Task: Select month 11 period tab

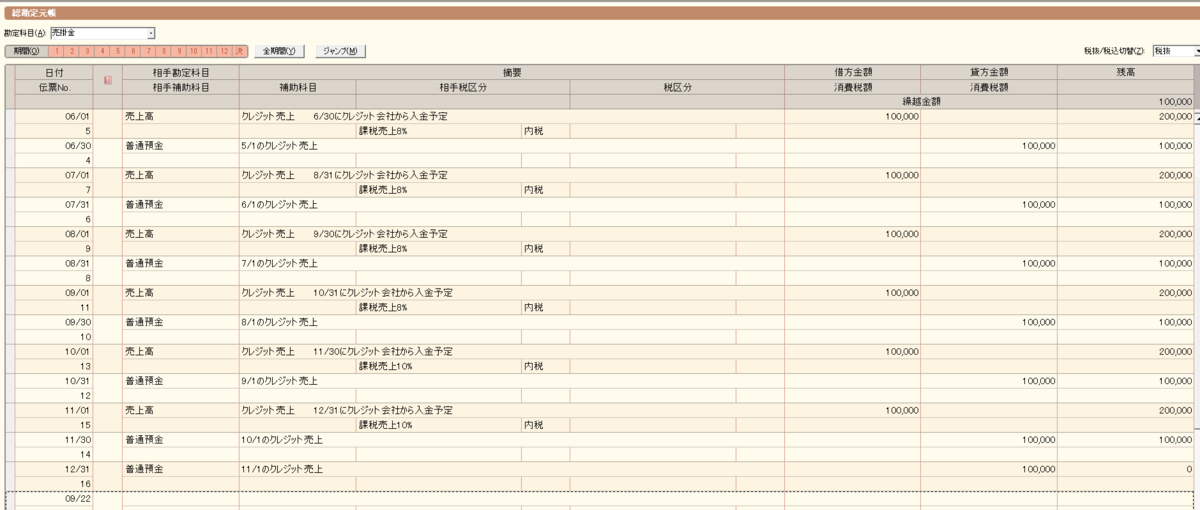Action: coord(209,51)
